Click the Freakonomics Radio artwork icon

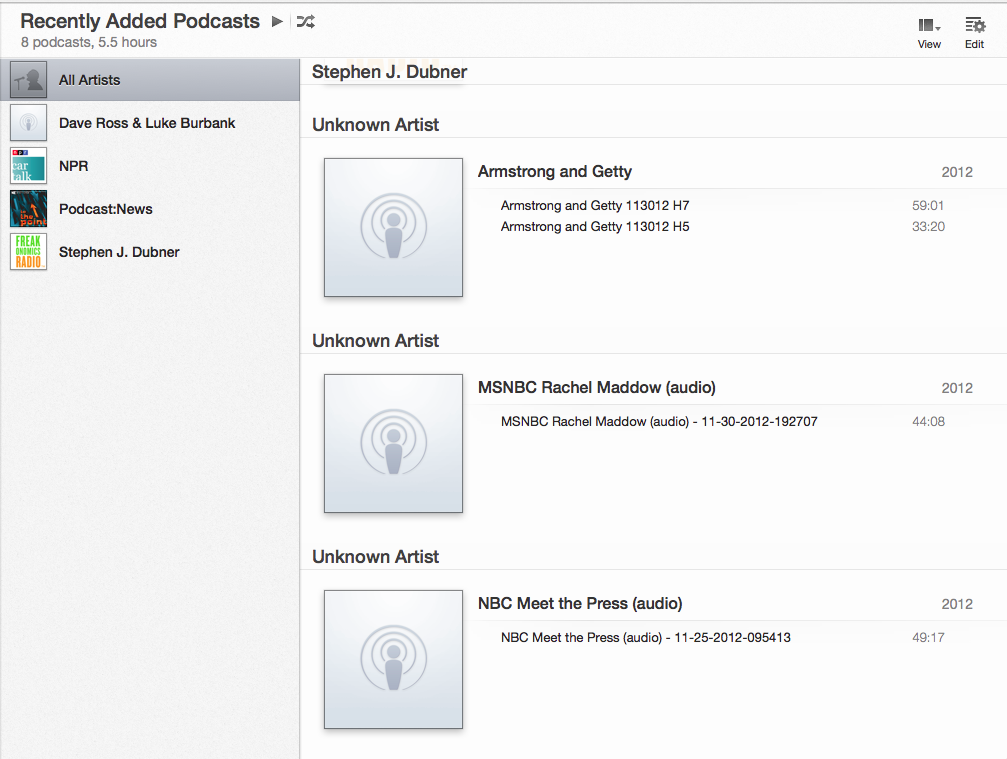28,252
